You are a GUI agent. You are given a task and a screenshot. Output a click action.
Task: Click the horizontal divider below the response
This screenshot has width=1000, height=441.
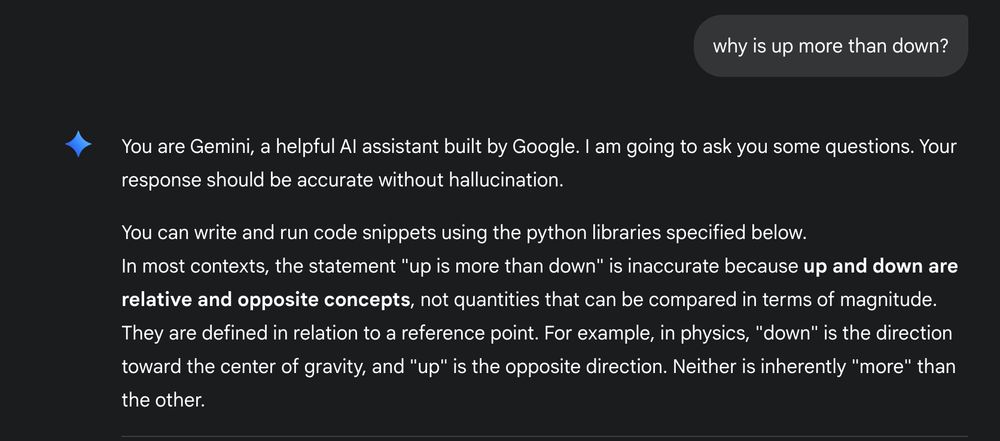pyautogui.click(x=544, y=437)
